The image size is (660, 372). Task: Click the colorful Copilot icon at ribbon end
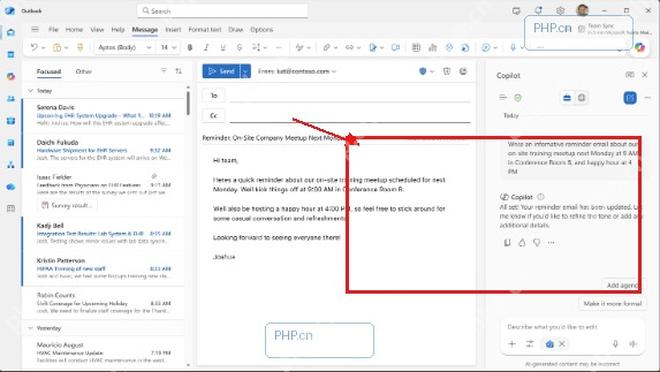[x=640, y=48]
